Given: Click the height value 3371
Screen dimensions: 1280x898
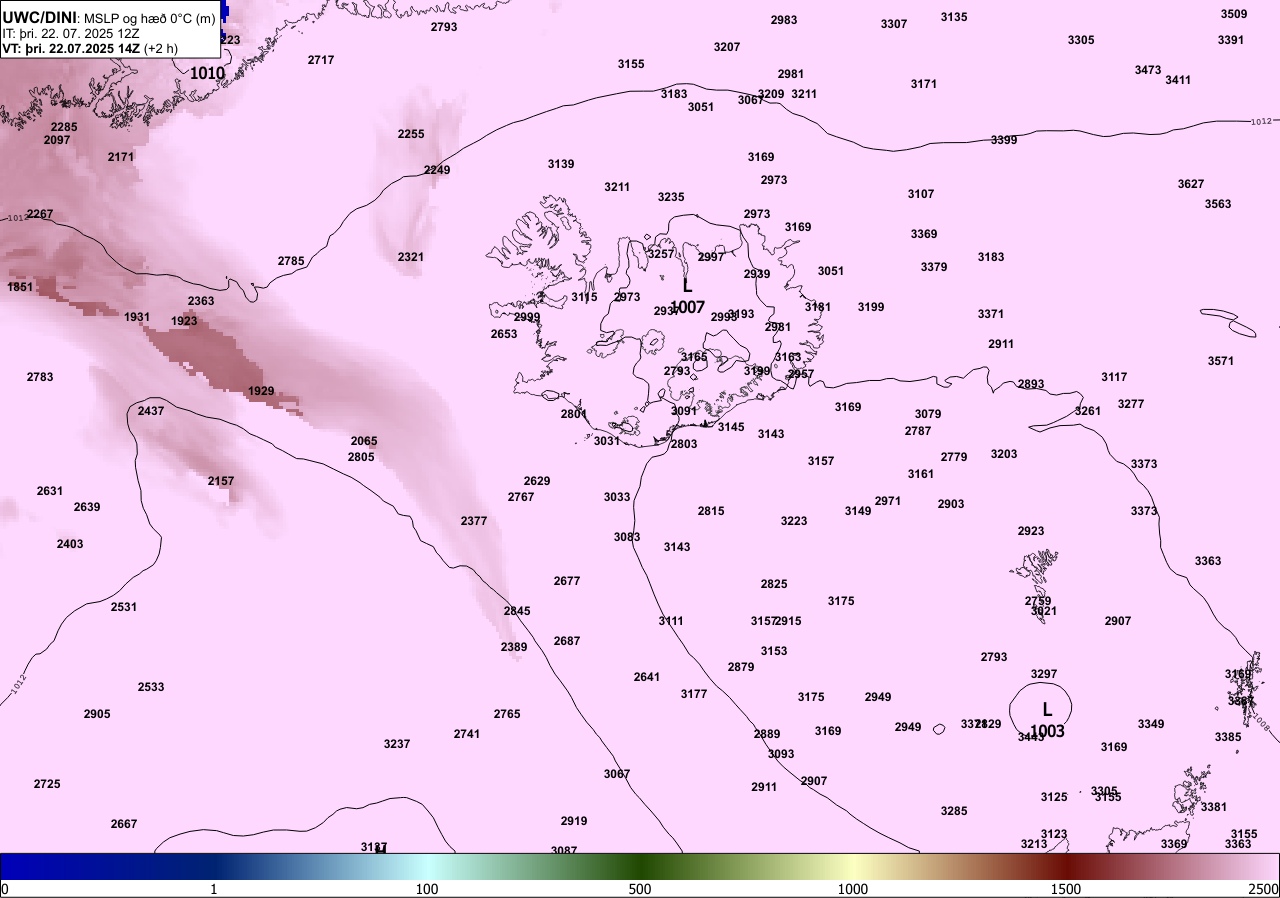Looking at the screenshot, I should [x=991, y=314].
